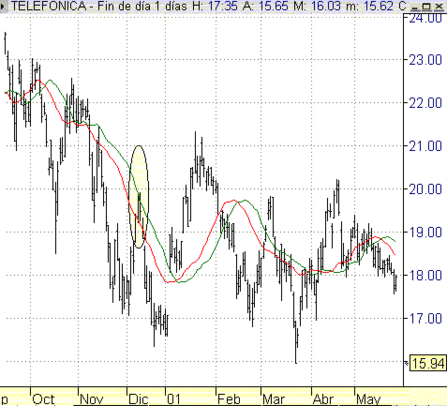Click the Nov label on time axis
Image resolution: width=447 pixels, height=406 pixels.
[x=91, y=399]
